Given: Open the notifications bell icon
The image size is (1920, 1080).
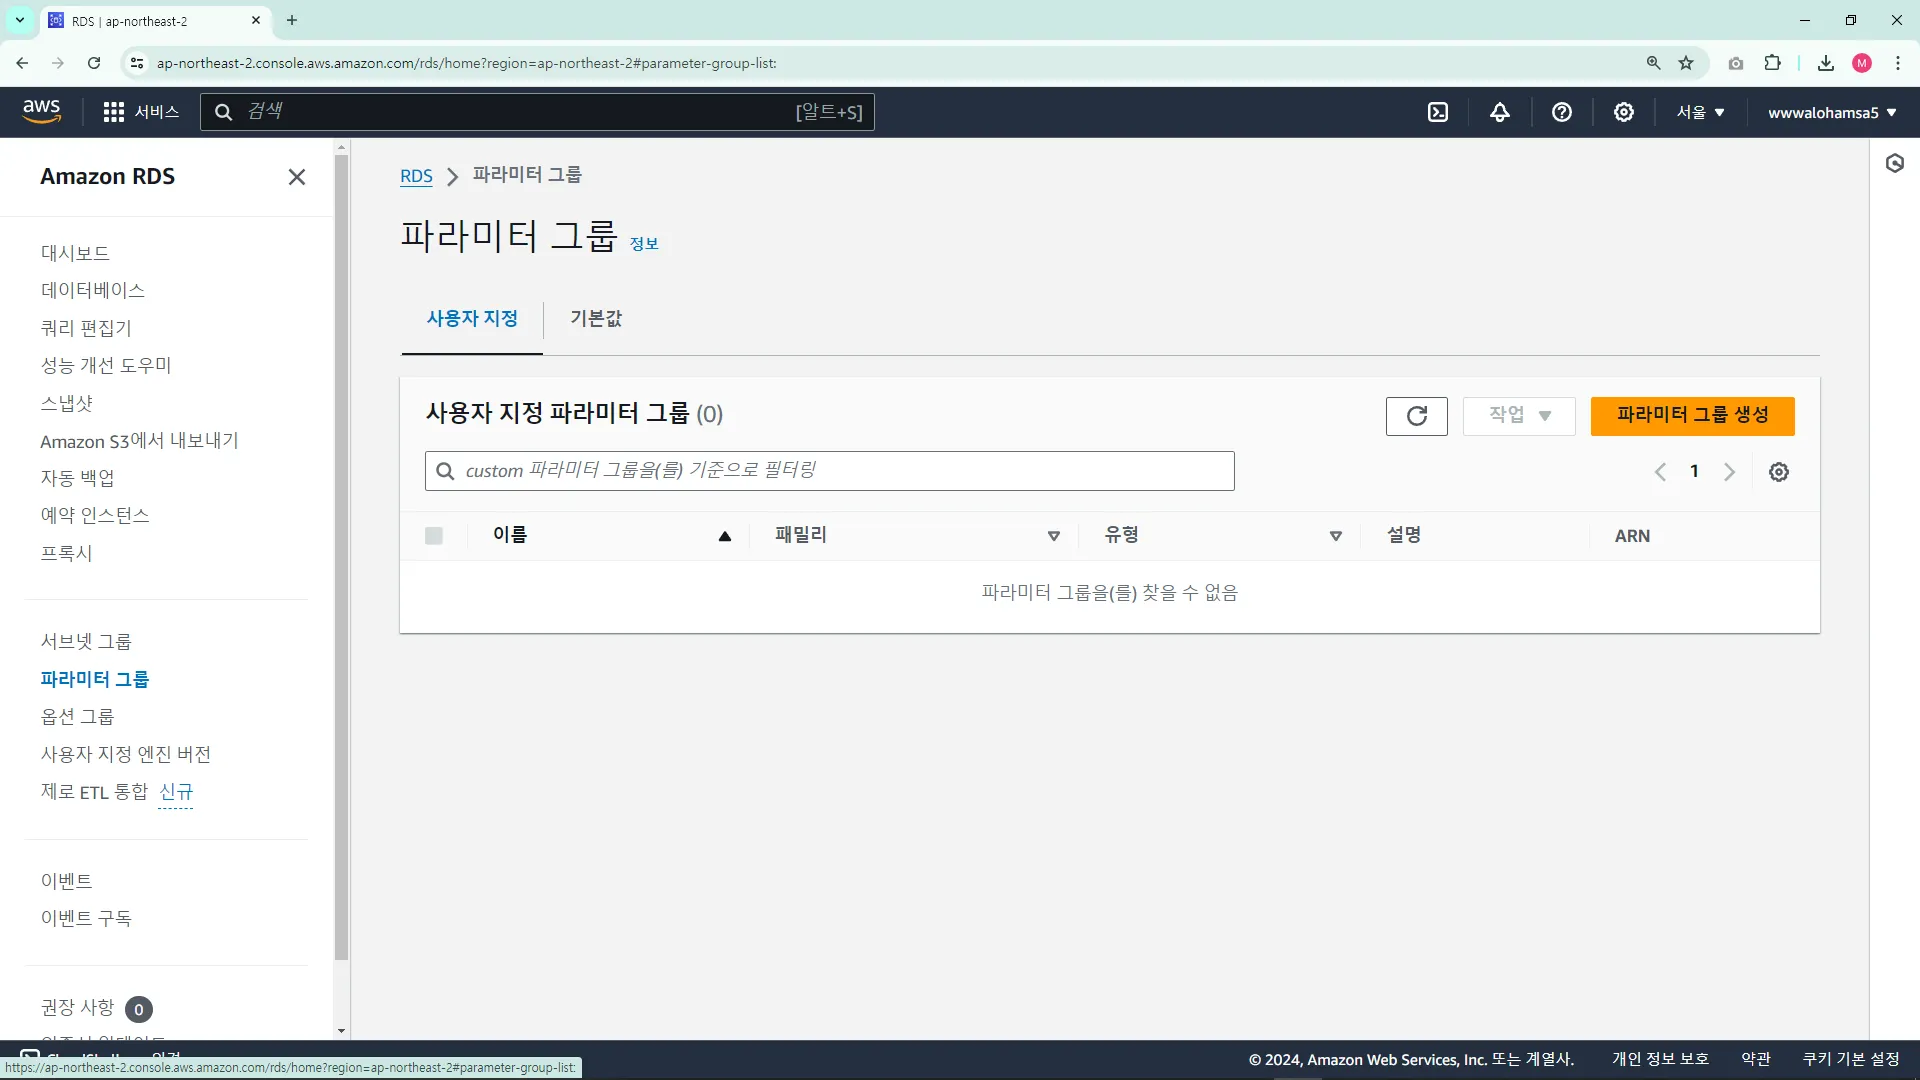Looking at the screenshot, I should click(x=1500, y=112).
